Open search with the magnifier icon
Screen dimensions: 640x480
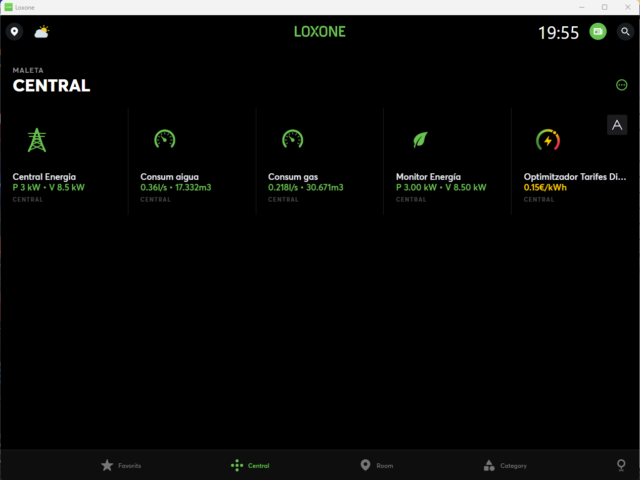625,31
